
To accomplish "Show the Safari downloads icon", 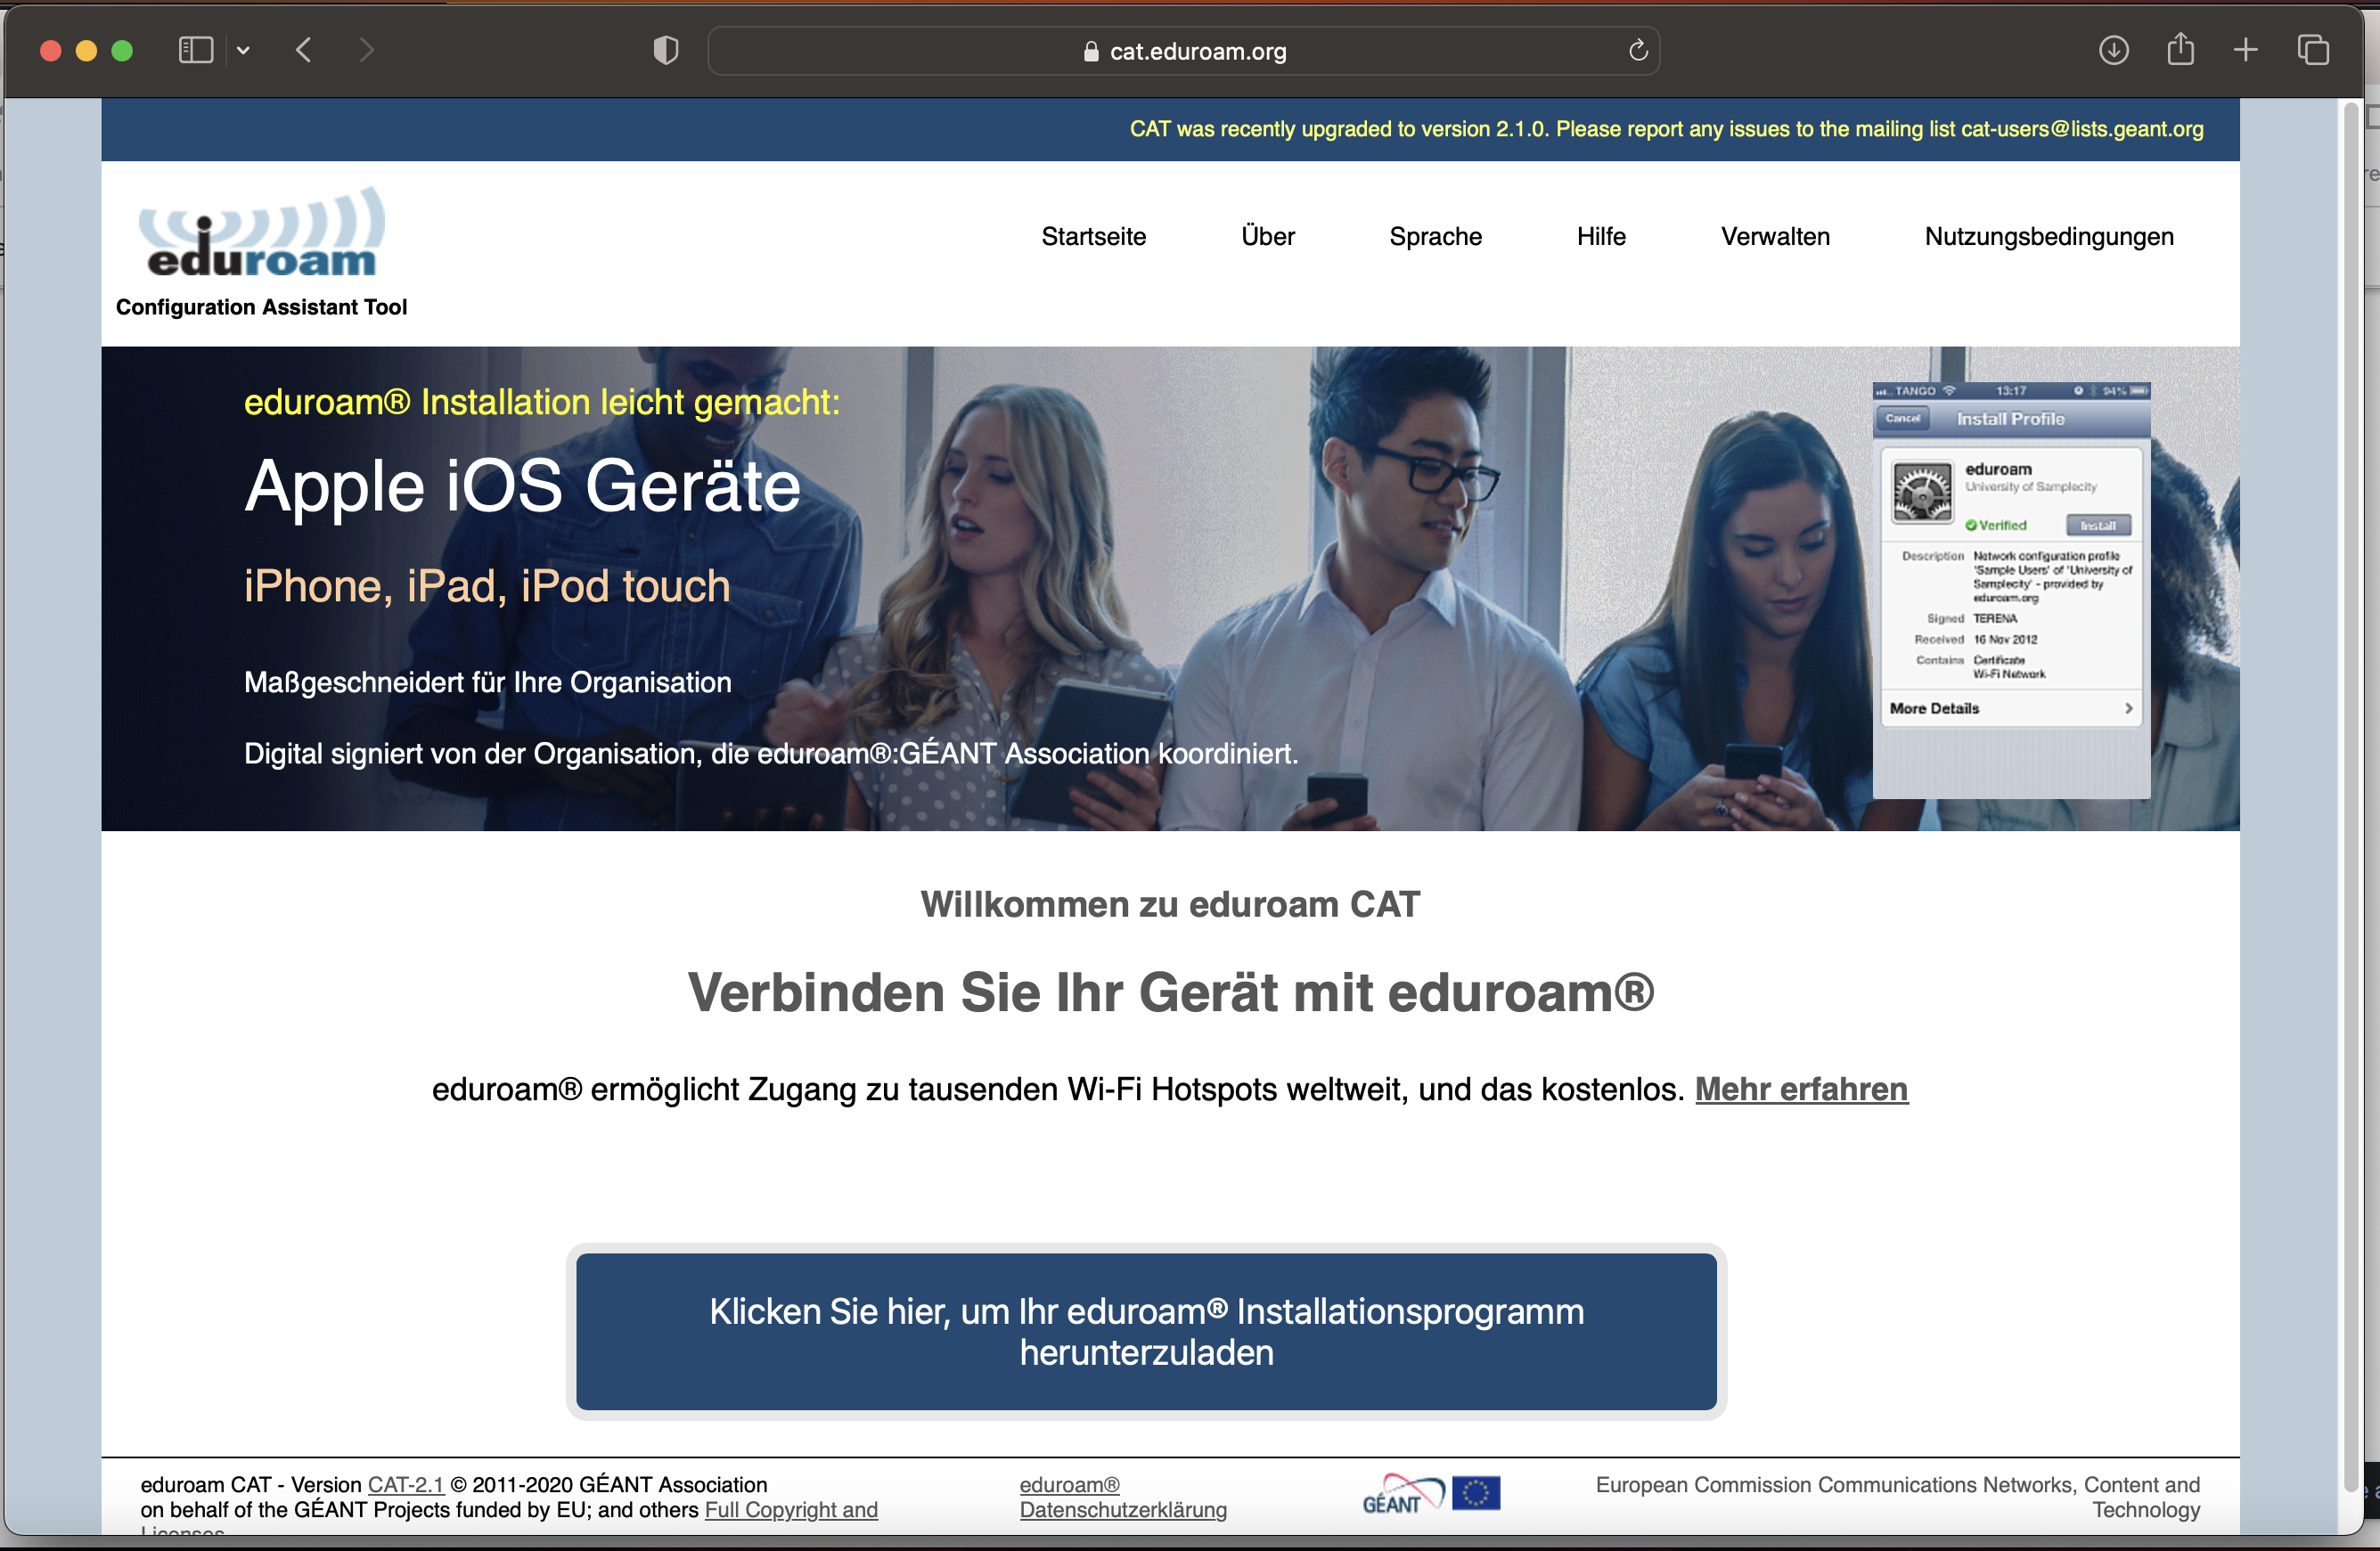I will pos(2113,50).
